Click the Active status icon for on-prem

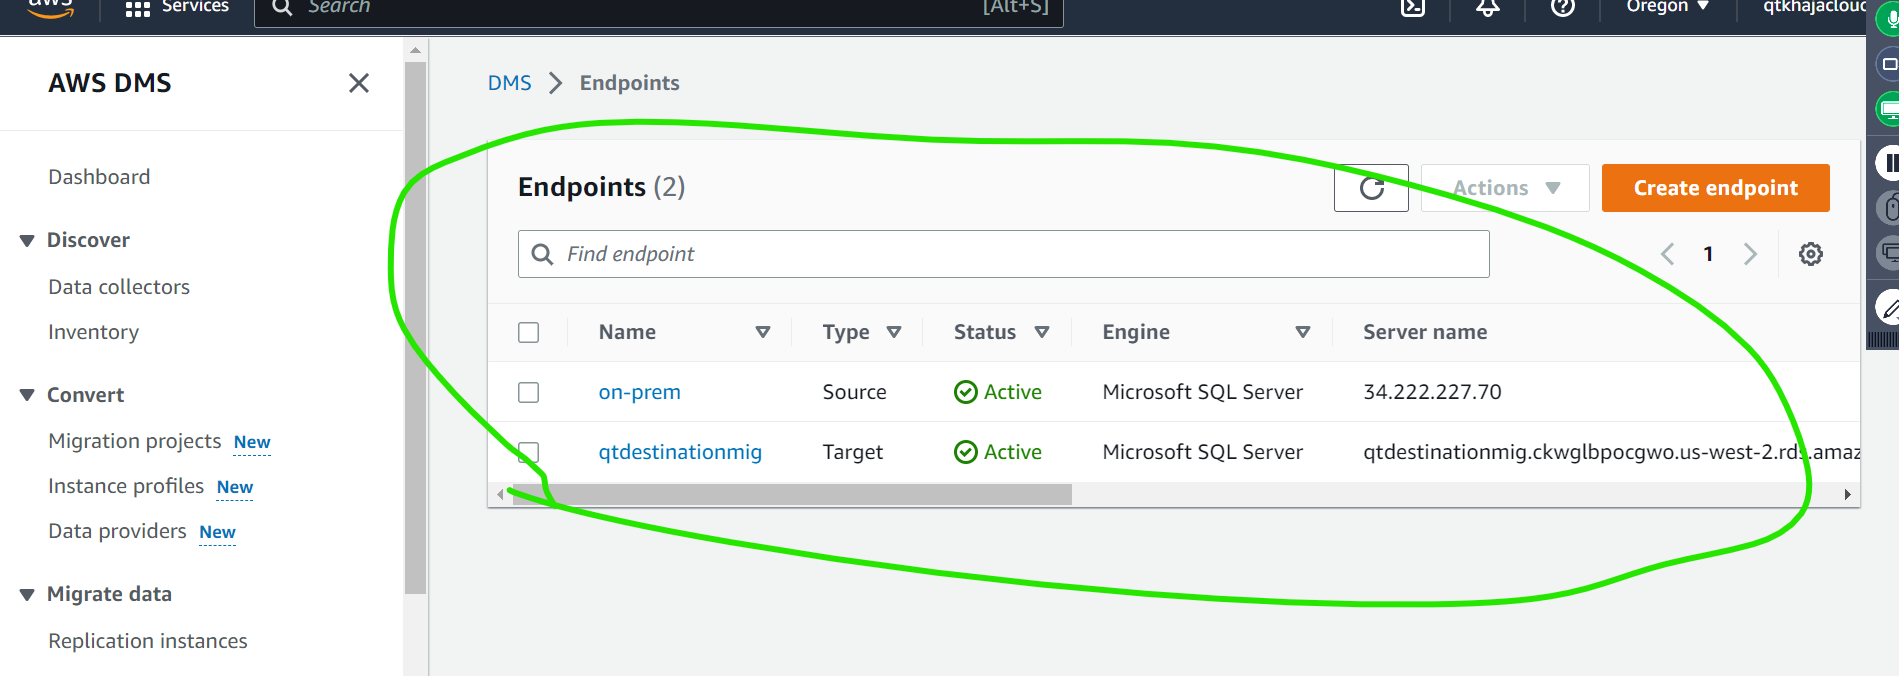point(966,392)
